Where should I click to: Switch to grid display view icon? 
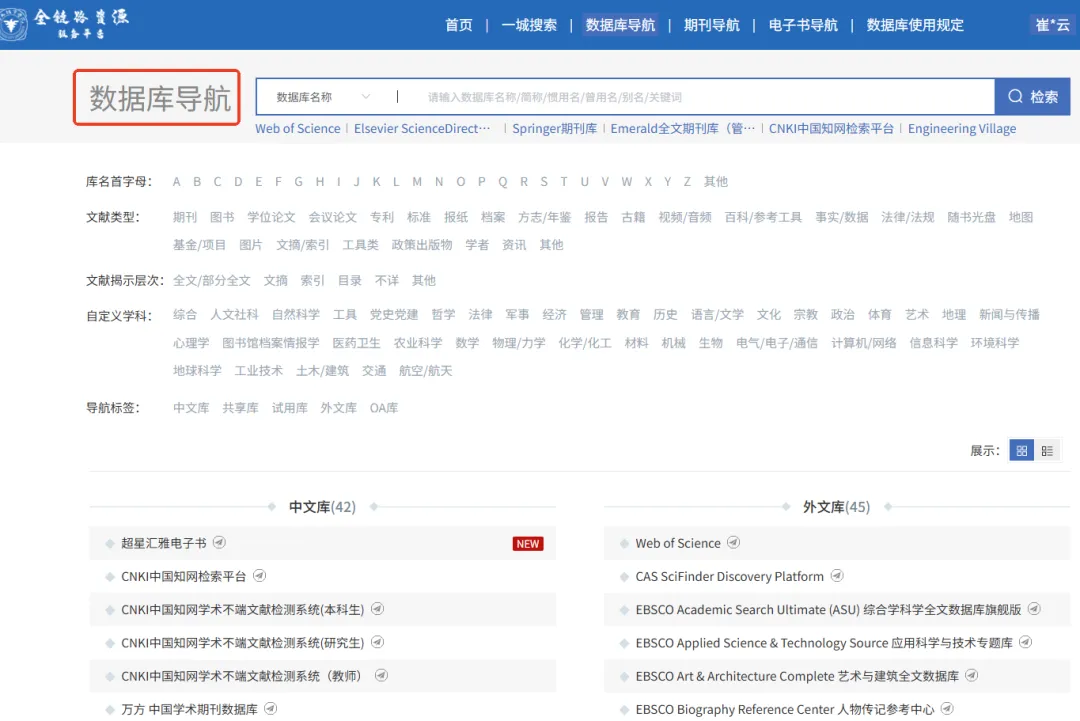point(1021,450)
